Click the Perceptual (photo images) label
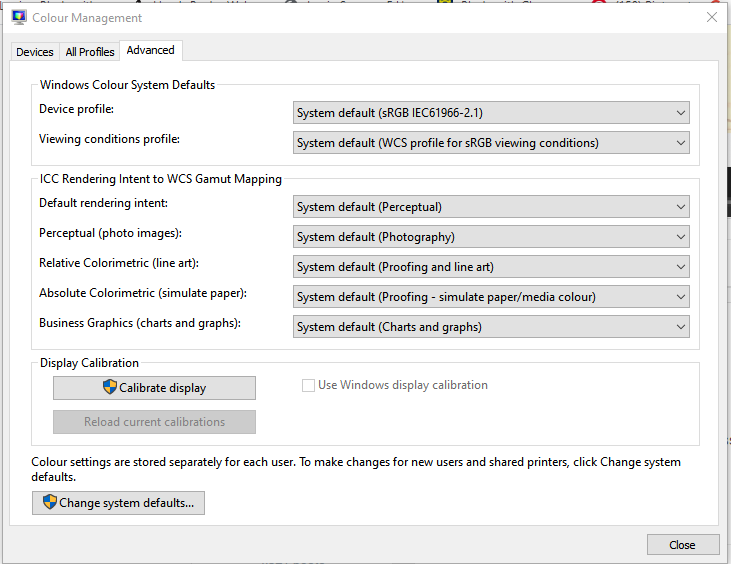Image resolution: width=731 pixels, height=564 pixels. [110, 233]
